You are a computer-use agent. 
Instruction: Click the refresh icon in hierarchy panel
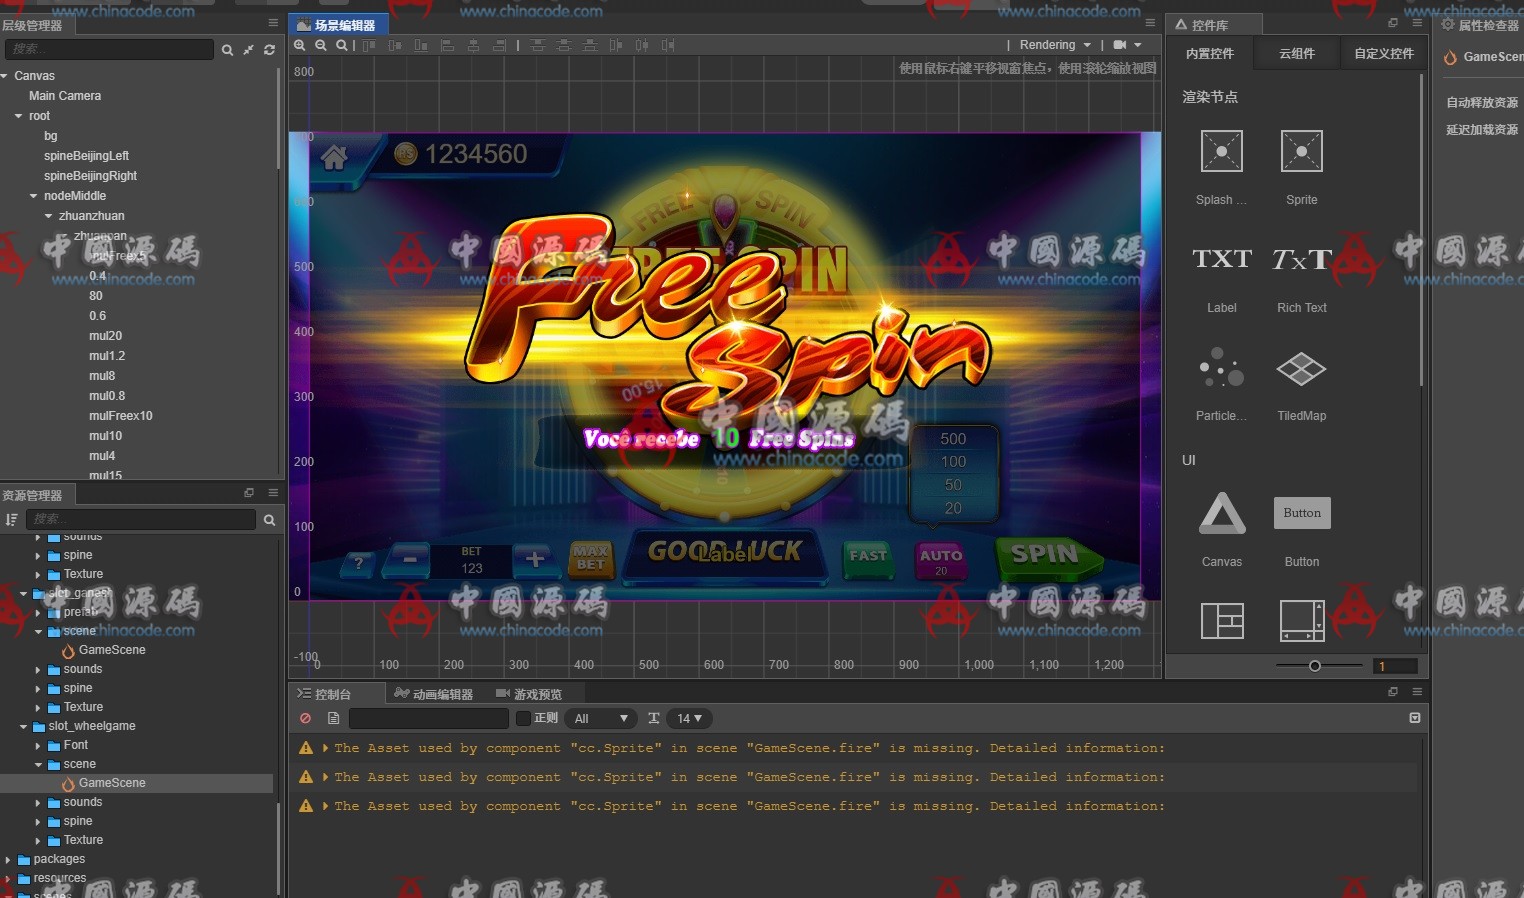click(x=269, y=50)
